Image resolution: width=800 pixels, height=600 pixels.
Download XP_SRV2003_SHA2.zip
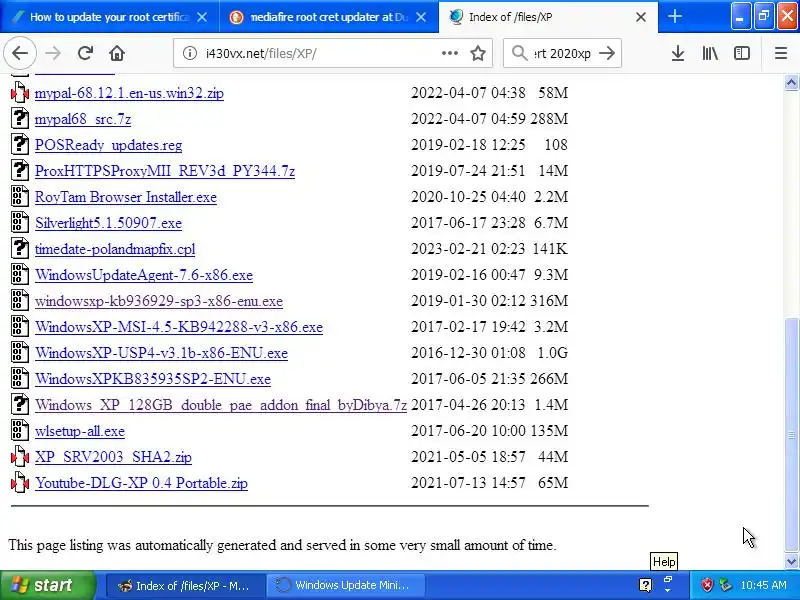[x=113, y=457]
